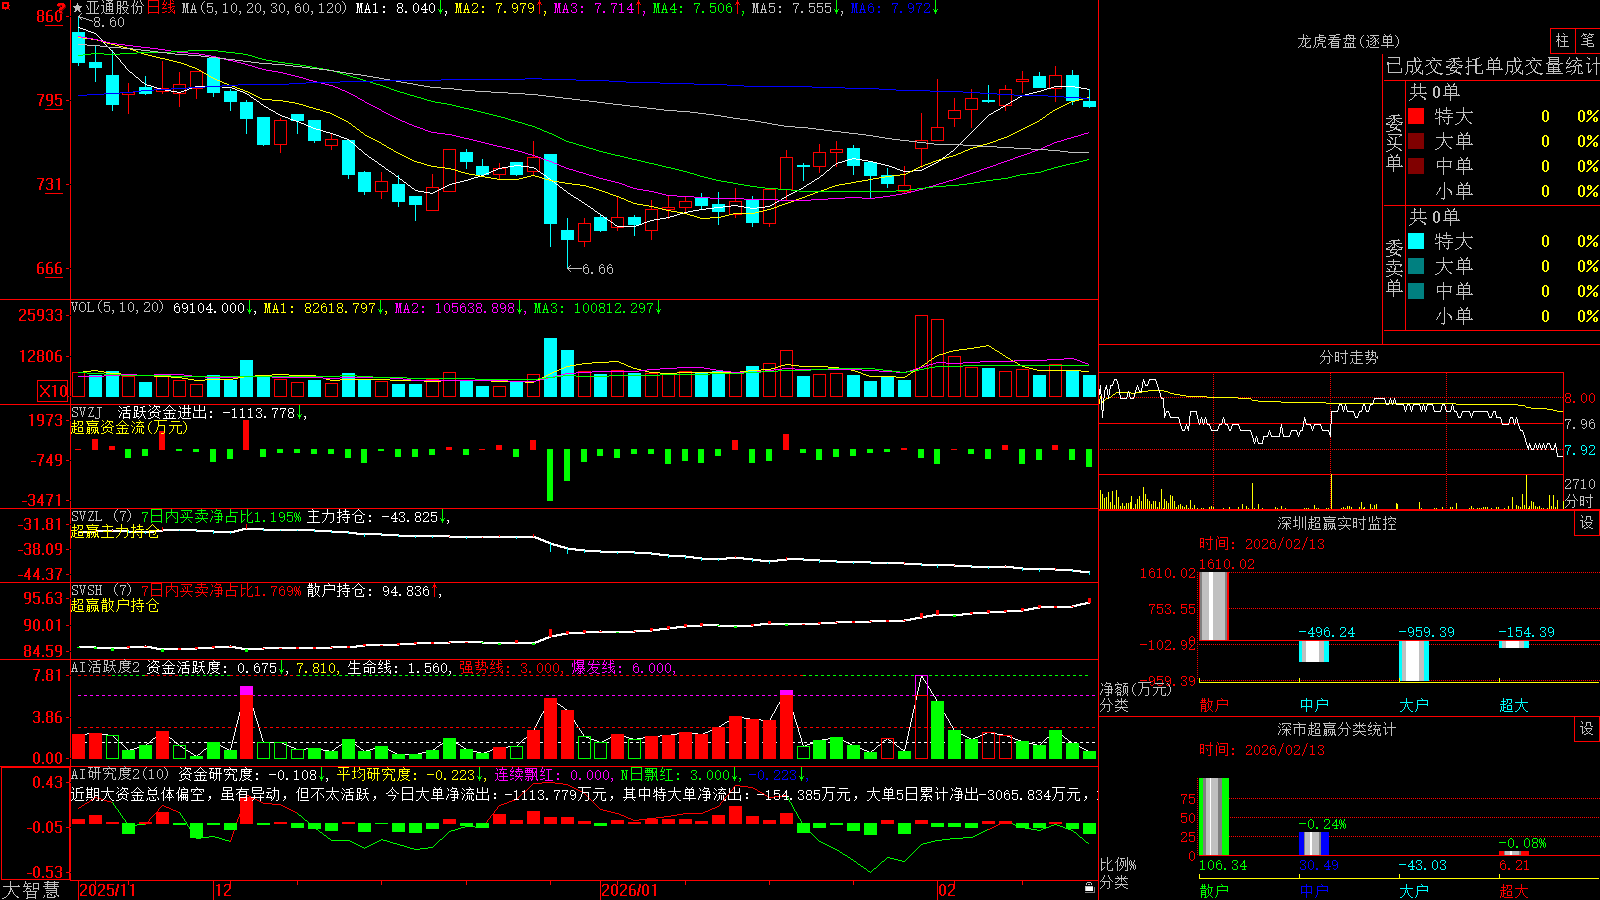Click the 7.92 intraday price label
Viewport: 1600px width, 900px height.
[x=1580, y=450]
